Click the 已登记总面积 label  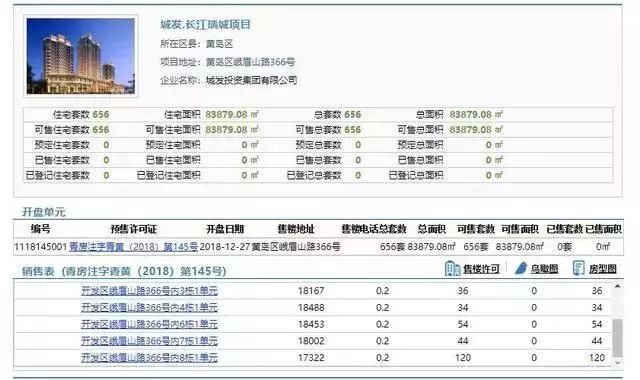(x=416, y=175)
